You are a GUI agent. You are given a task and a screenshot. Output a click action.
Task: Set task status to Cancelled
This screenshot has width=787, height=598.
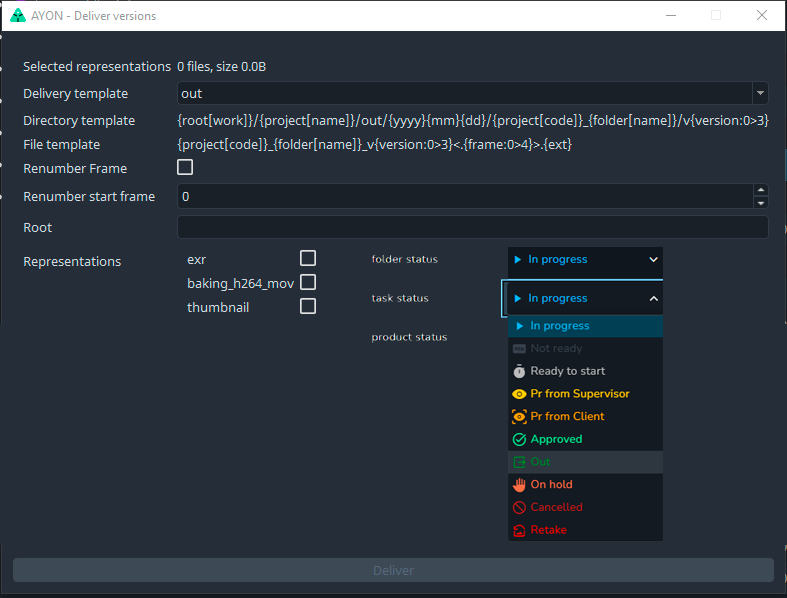click(x=585, y=507)
